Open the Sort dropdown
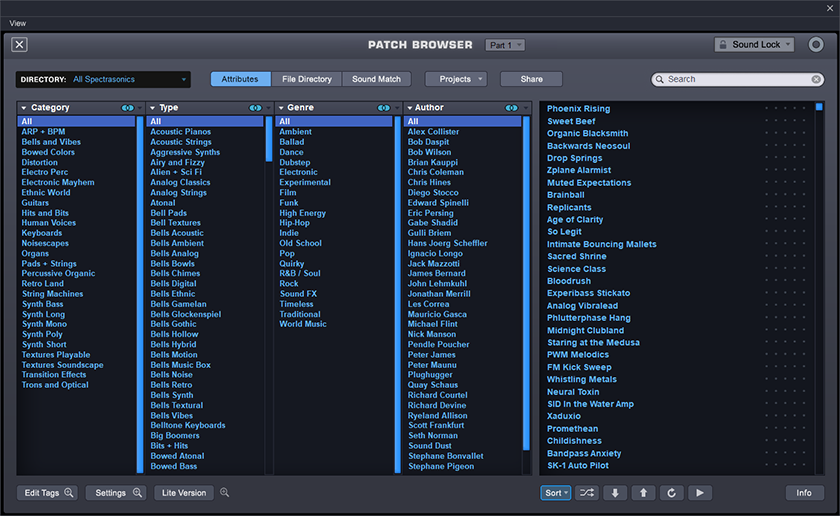 click(556, 492)
